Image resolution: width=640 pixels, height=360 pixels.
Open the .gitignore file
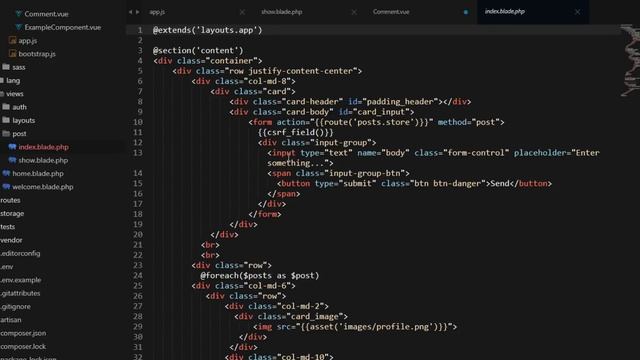coord(15,307)
